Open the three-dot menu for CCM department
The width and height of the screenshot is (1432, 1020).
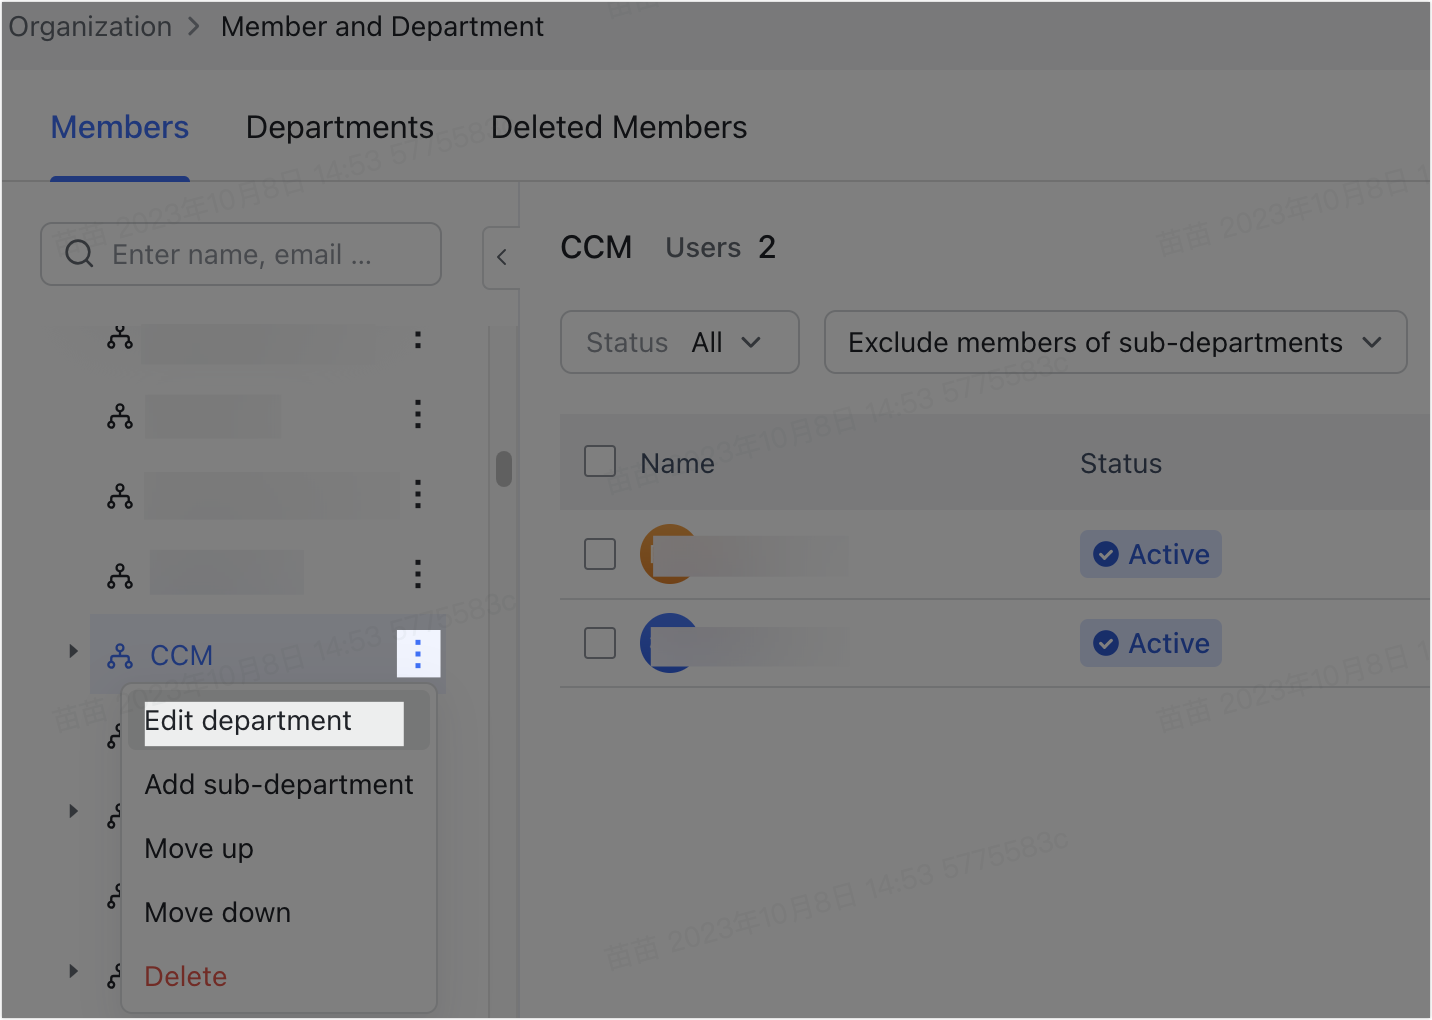(x=418, y=654)
